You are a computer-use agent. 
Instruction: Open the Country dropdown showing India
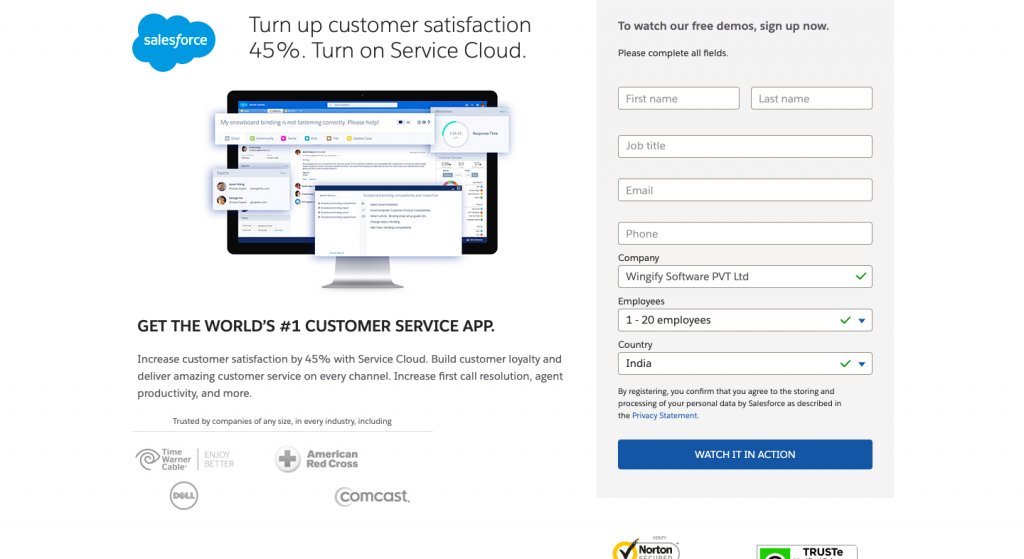(745, 364)
